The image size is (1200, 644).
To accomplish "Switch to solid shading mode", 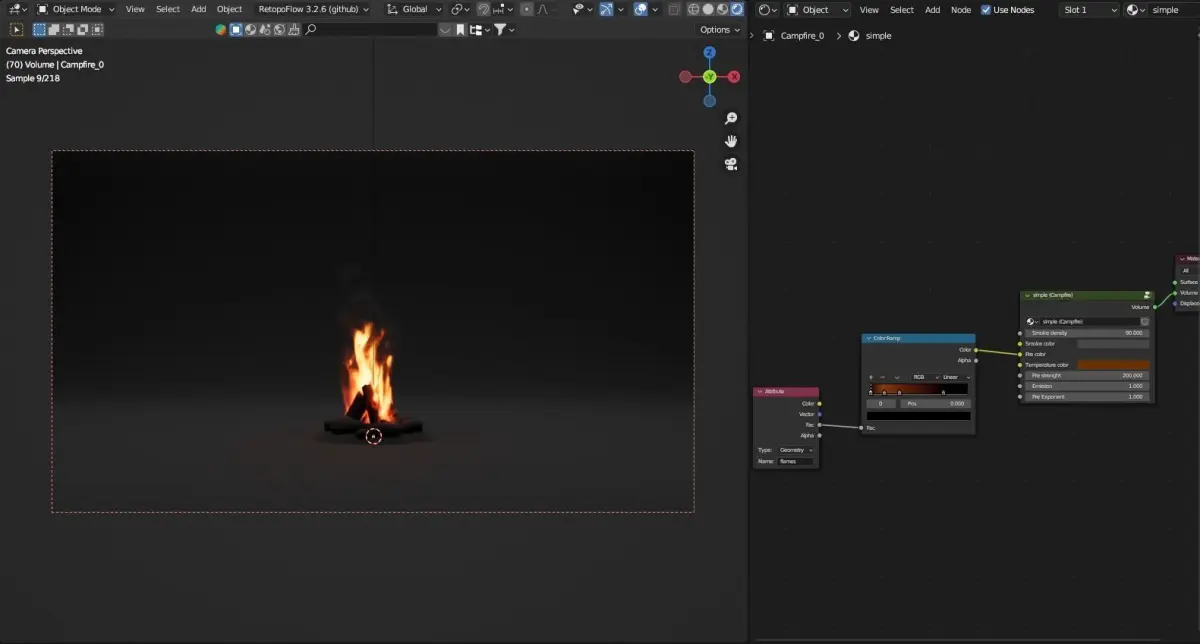I will click(x=709, y=9).
